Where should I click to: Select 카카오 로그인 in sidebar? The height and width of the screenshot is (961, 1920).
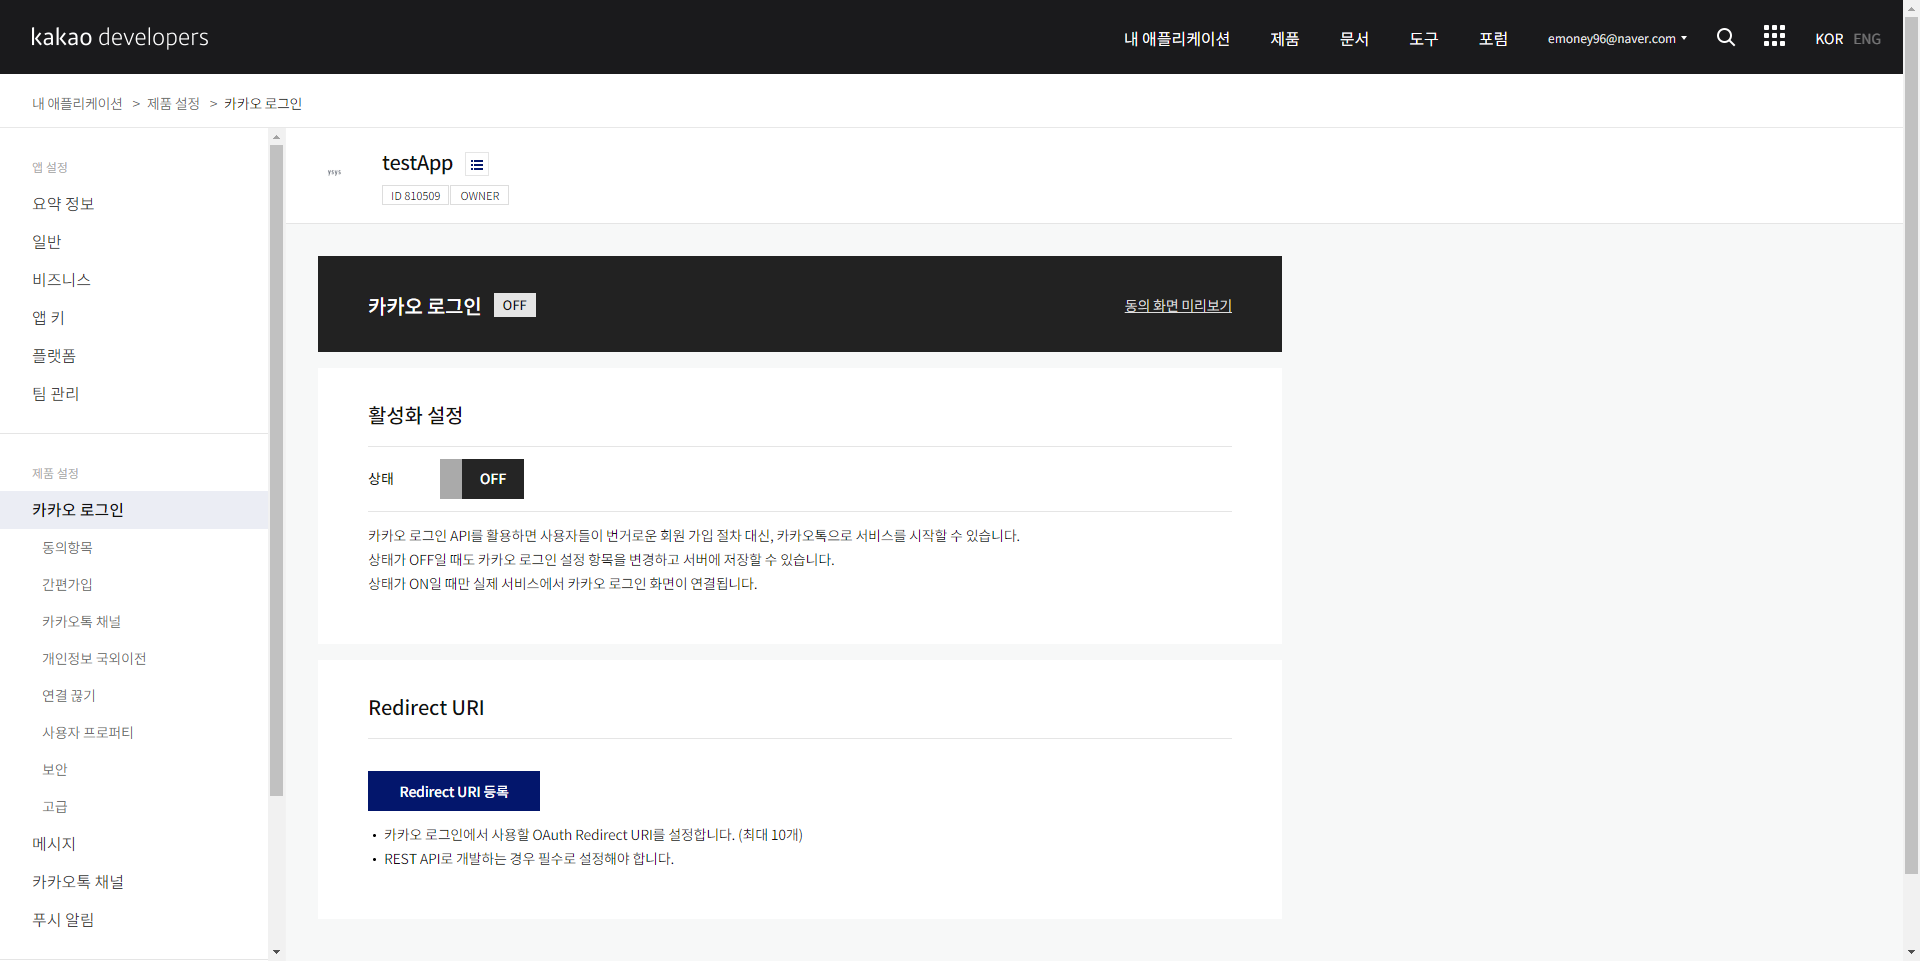tap(134, 510)
